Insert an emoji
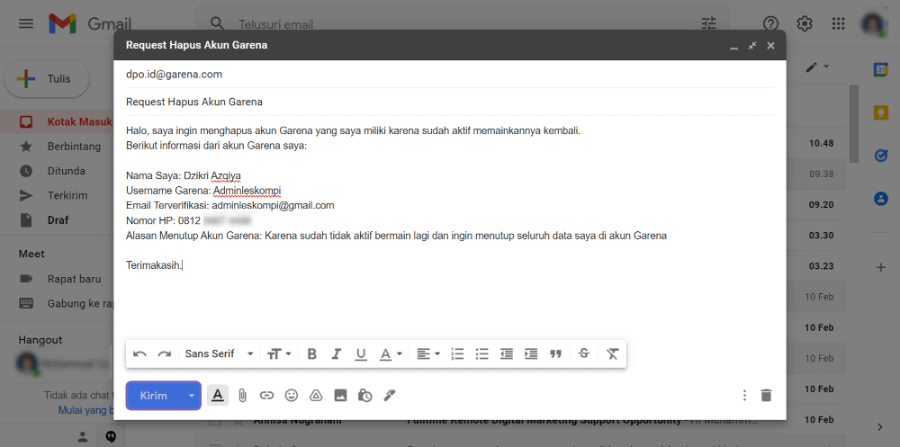Viewport: 900px width, 447px height. click(x=292, y=395)
